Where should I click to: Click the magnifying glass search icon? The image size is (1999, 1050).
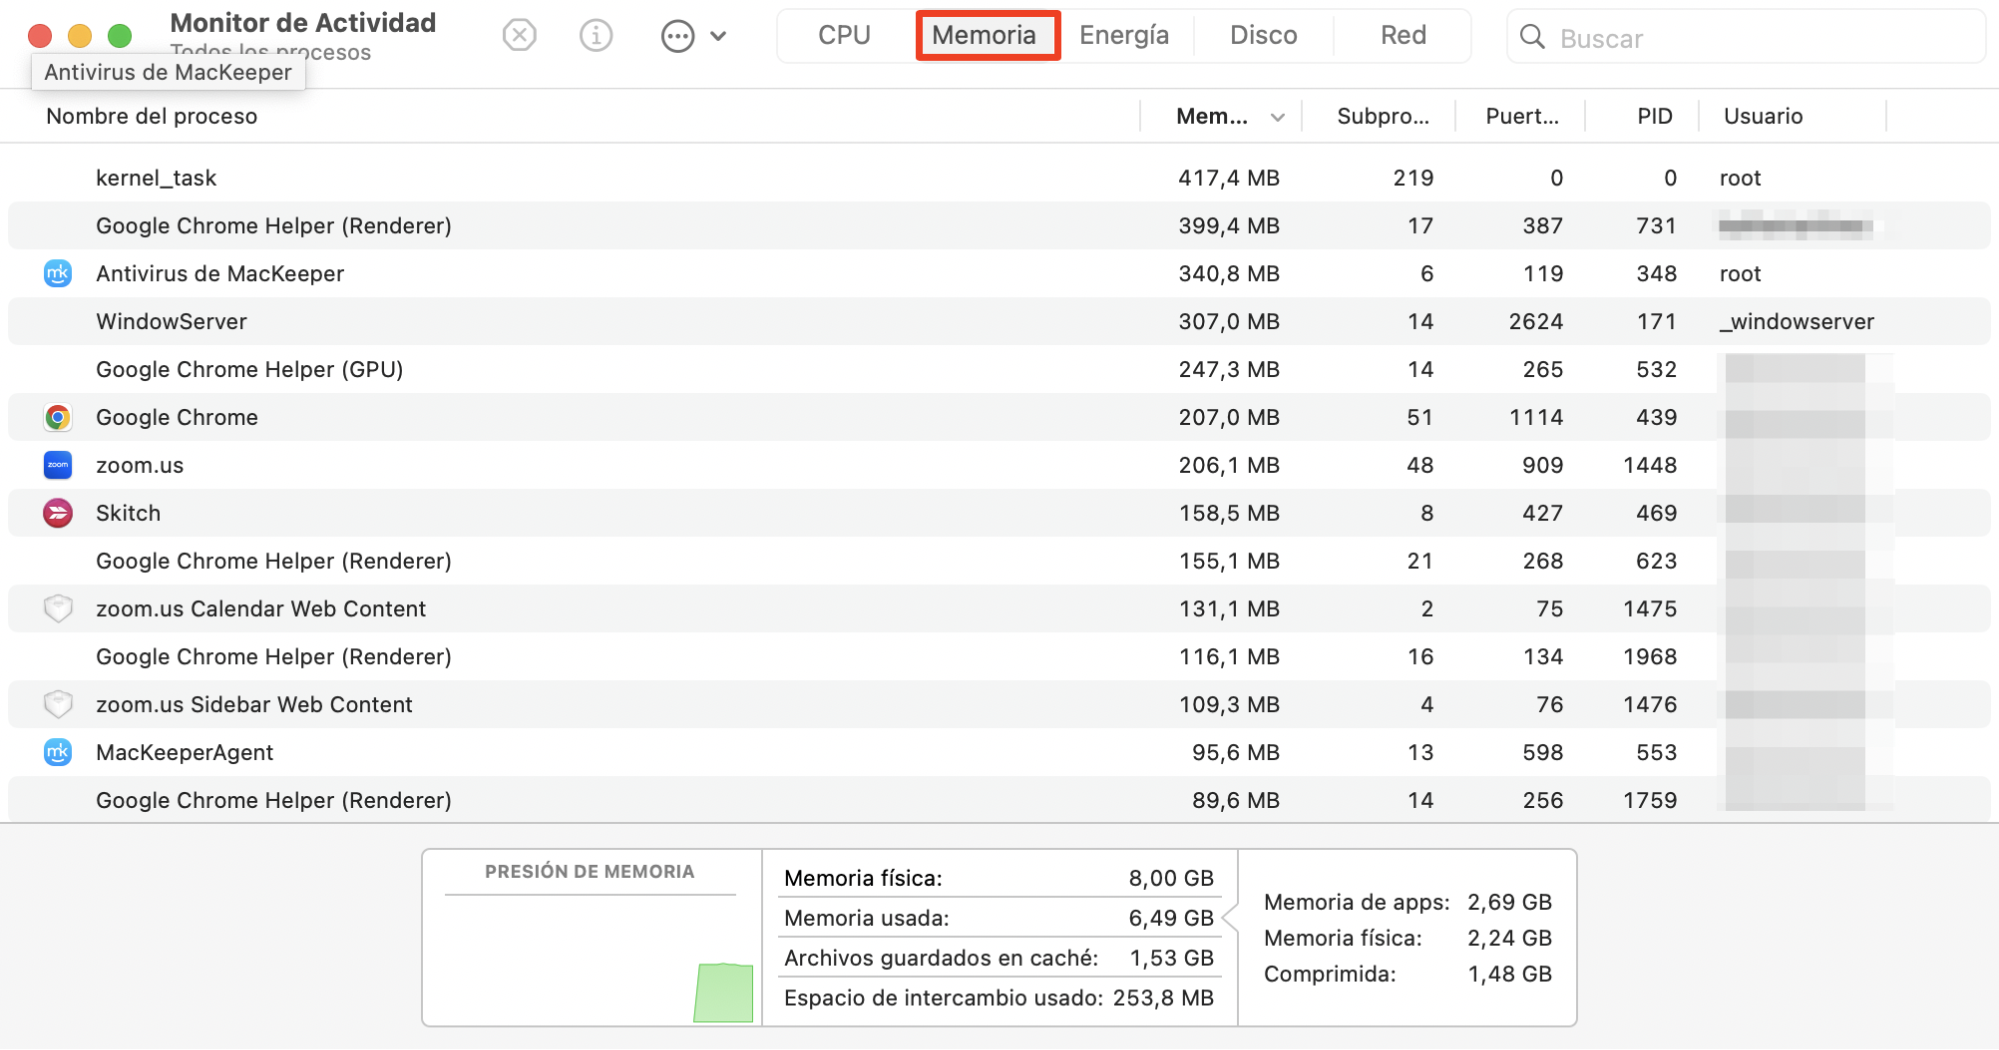1532,37
